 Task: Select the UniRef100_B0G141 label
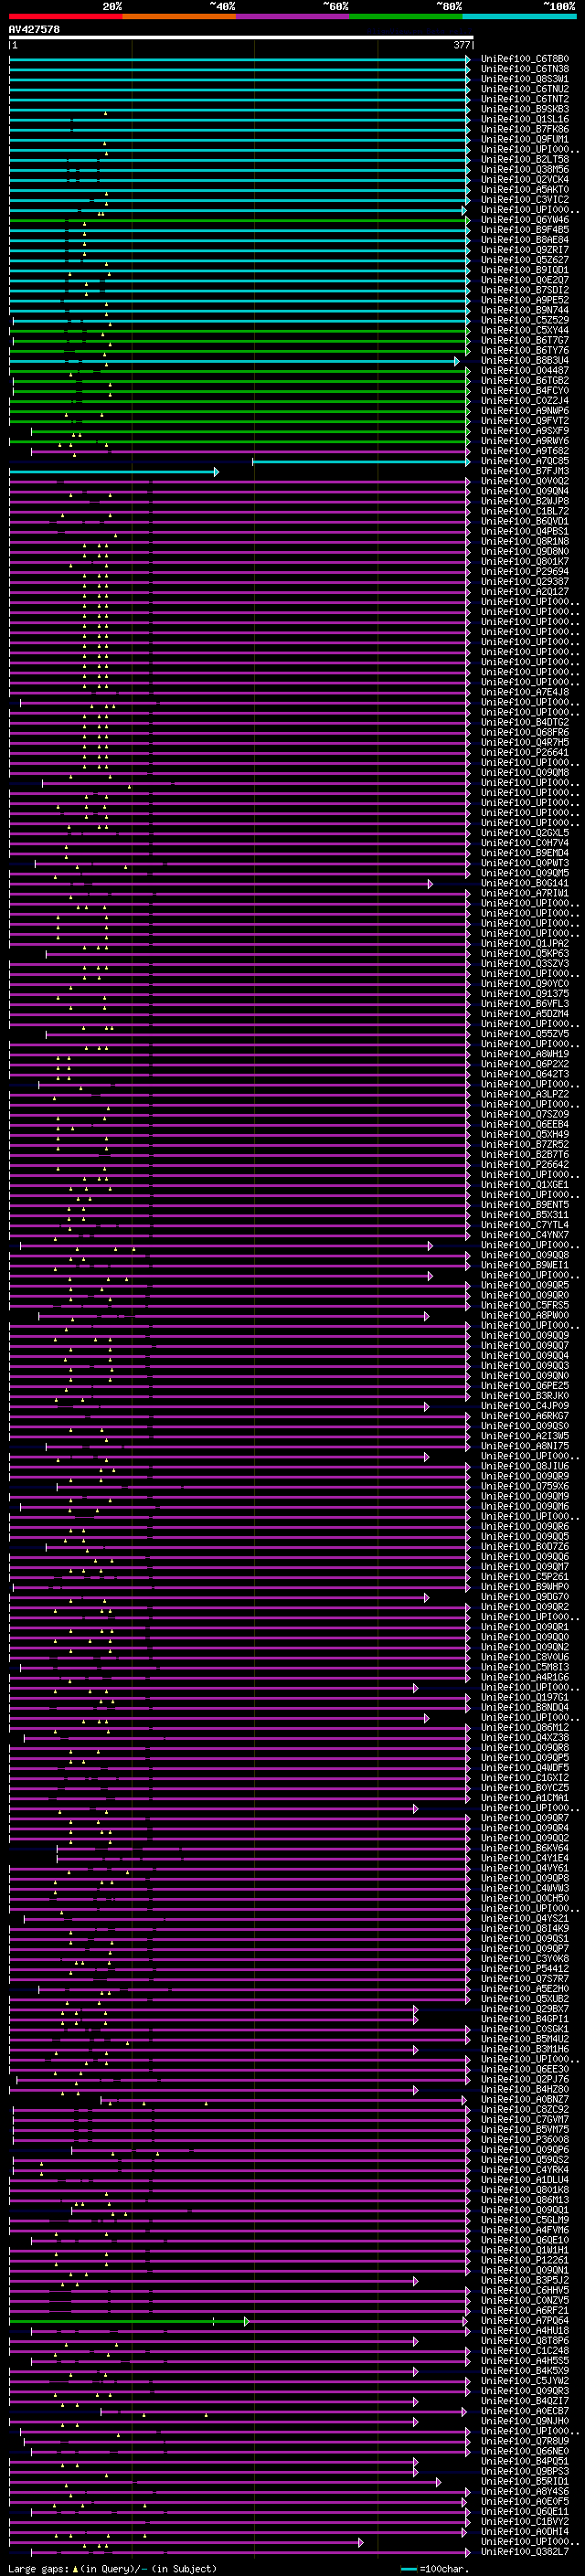[x=525, y=883]
